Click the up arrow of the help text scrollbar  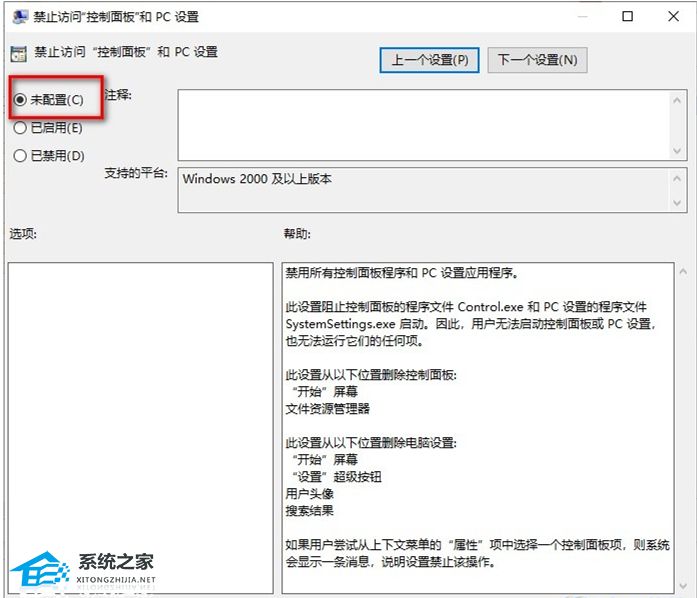click(683, 272)
